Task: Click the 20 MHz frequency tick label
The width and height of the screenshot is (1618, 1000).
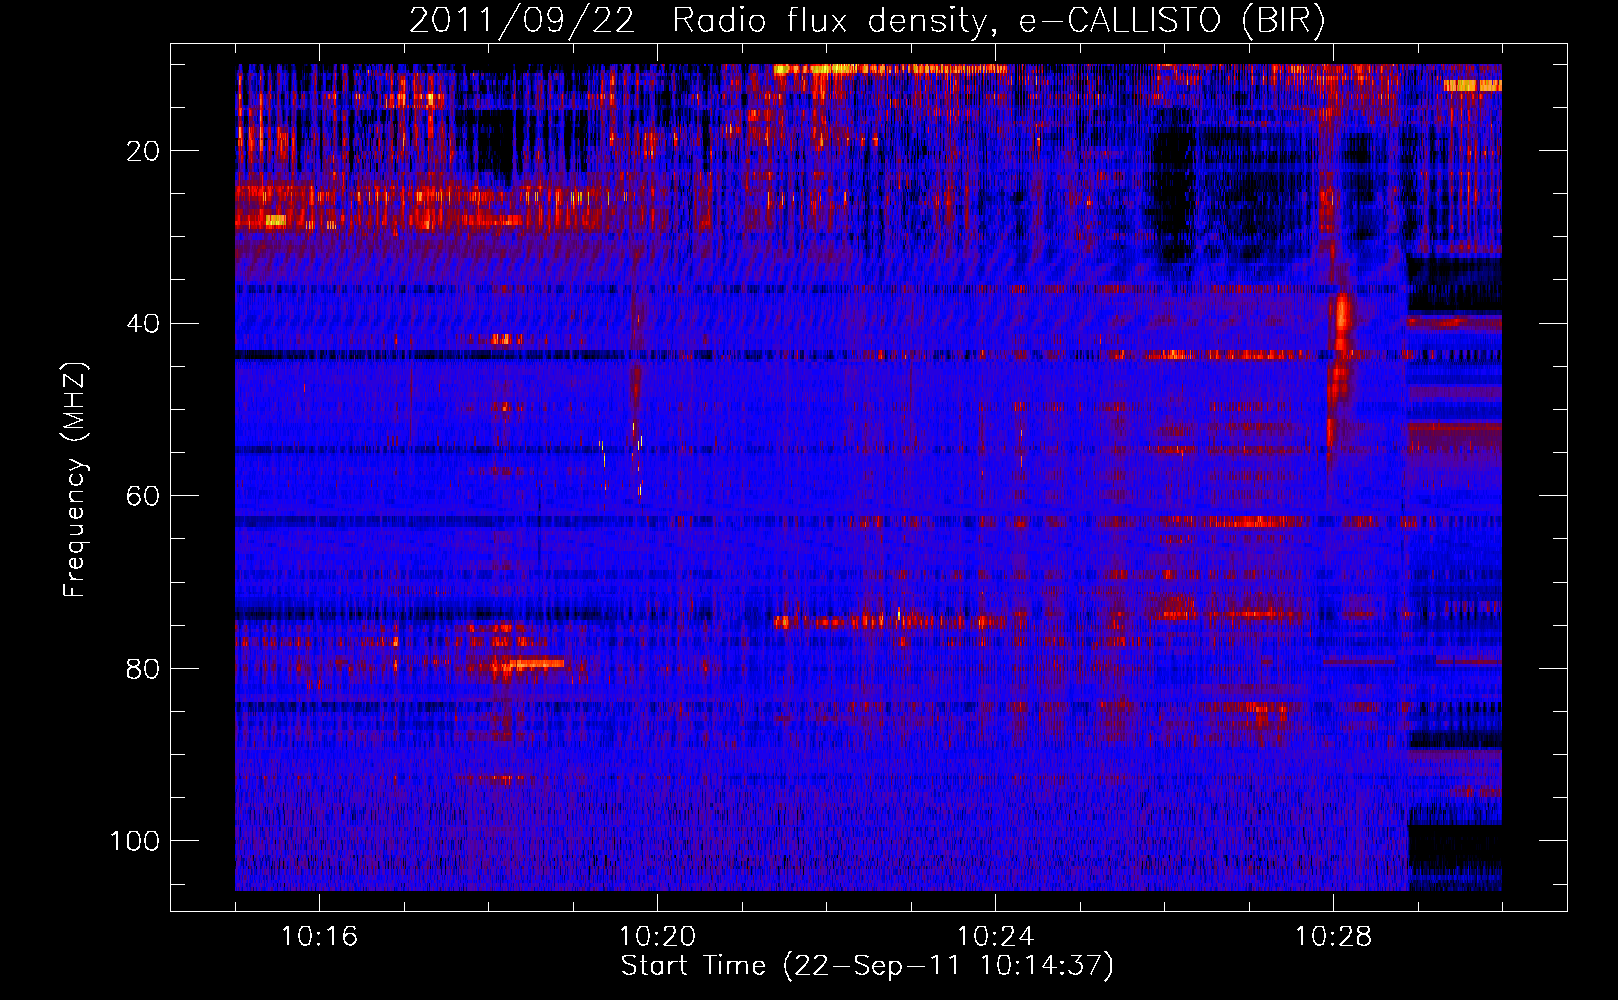Action: pyautogui.click(x=143, y=151)
